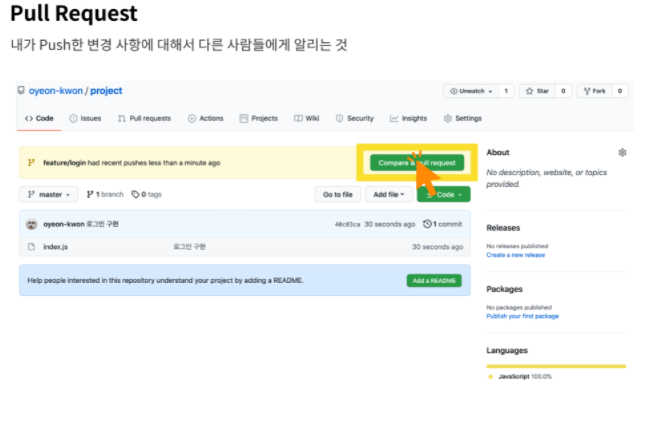Open the Issues tab
The width and height of the screenshot is (658, 421).
85,118
